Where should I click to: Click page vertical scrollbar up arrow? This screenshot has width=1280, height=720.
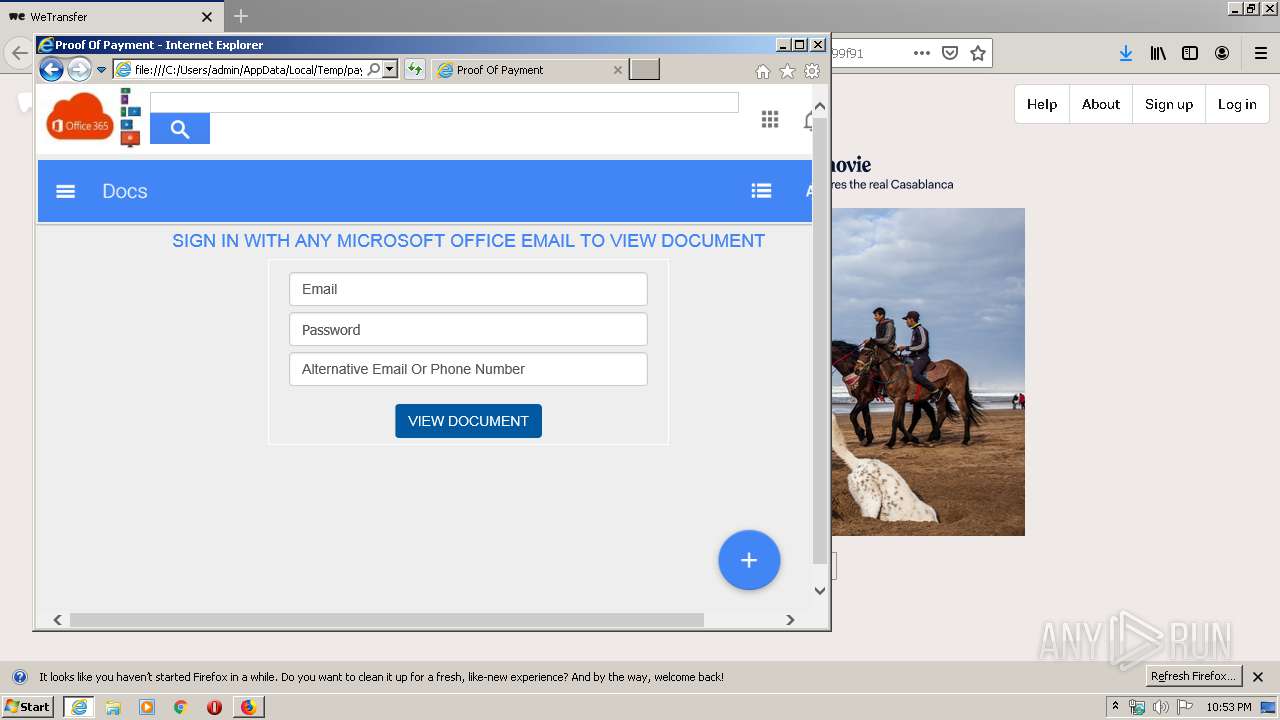coord(820,105)
